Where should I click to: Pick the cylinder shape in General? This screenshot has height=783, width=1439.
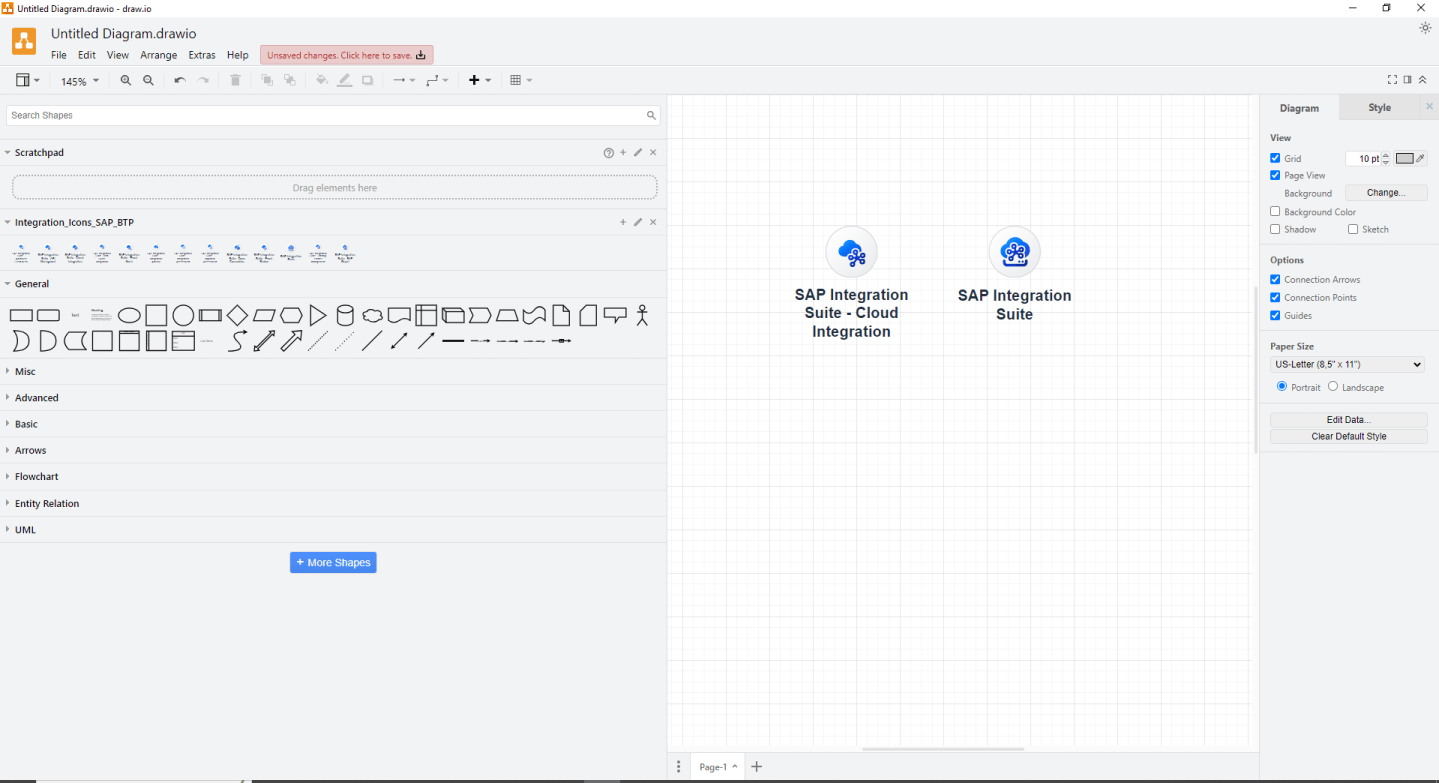pos(345,316)
